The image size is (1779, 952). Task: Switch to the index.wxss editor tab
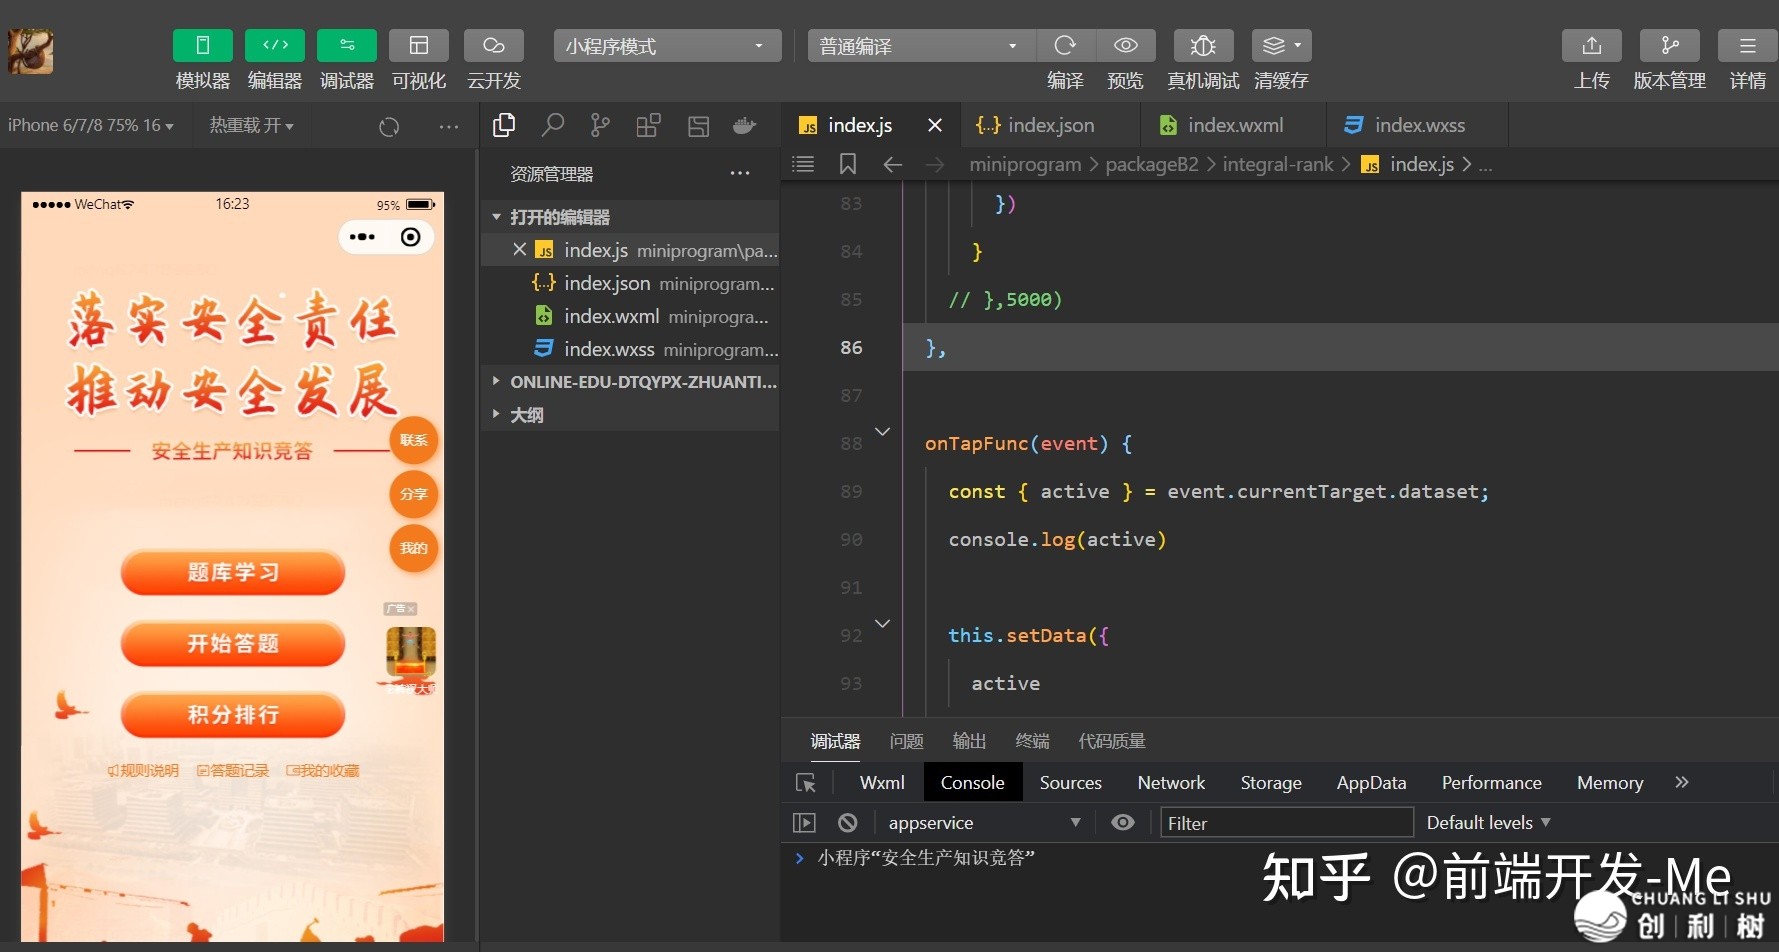click(1418, 125)
